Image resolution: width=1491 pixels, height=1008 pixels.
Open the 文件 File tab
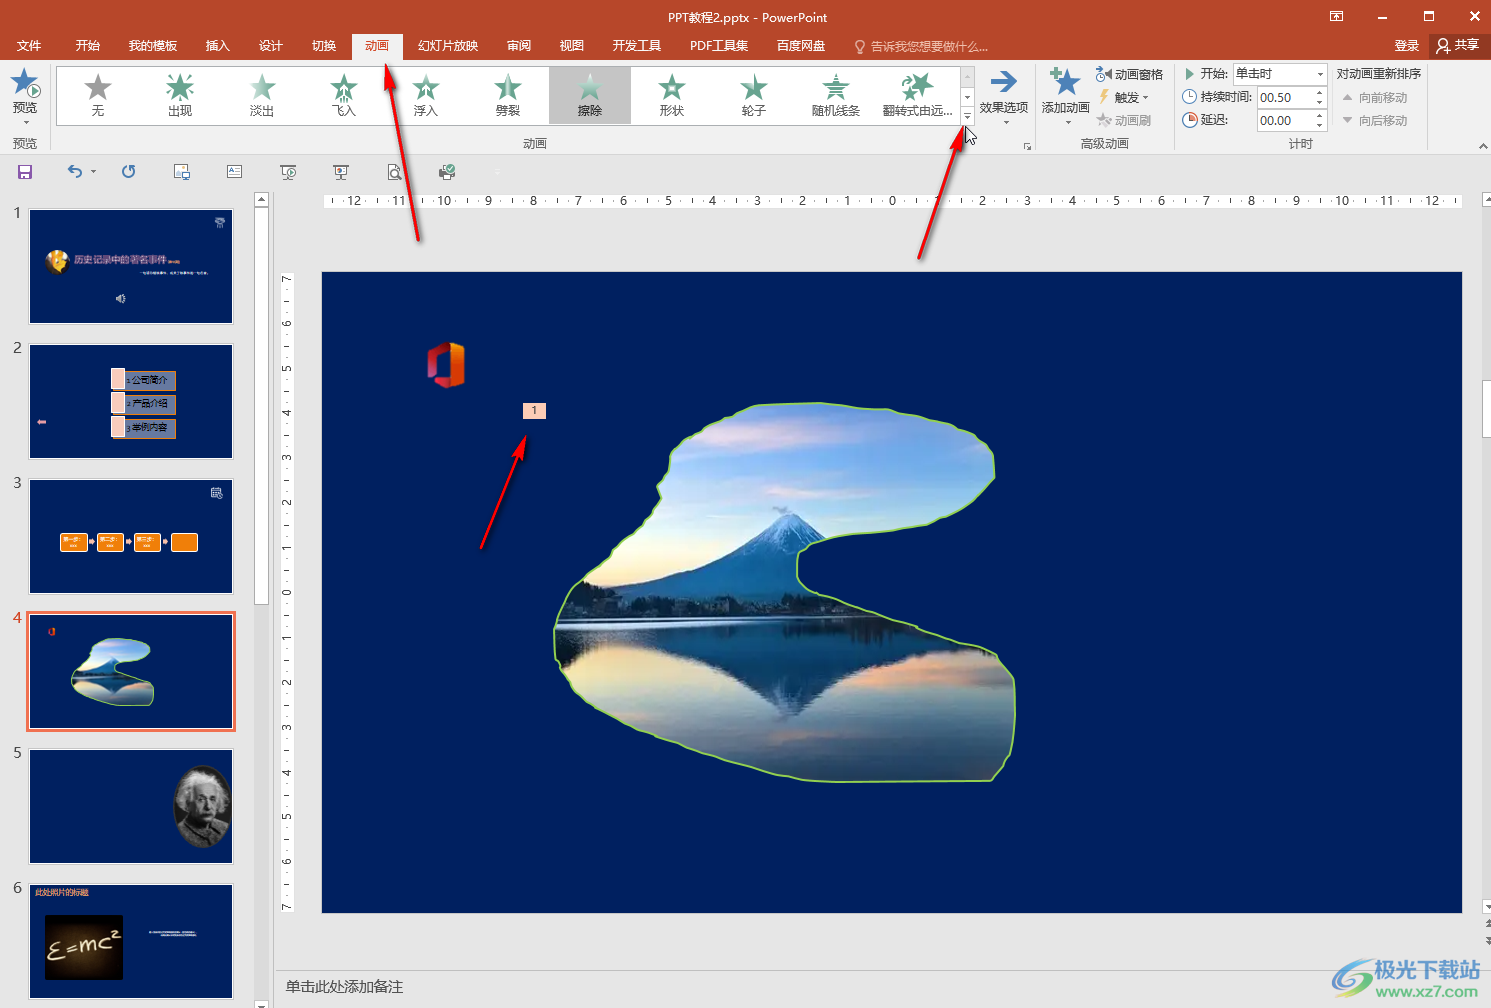[x=29, y=46]
